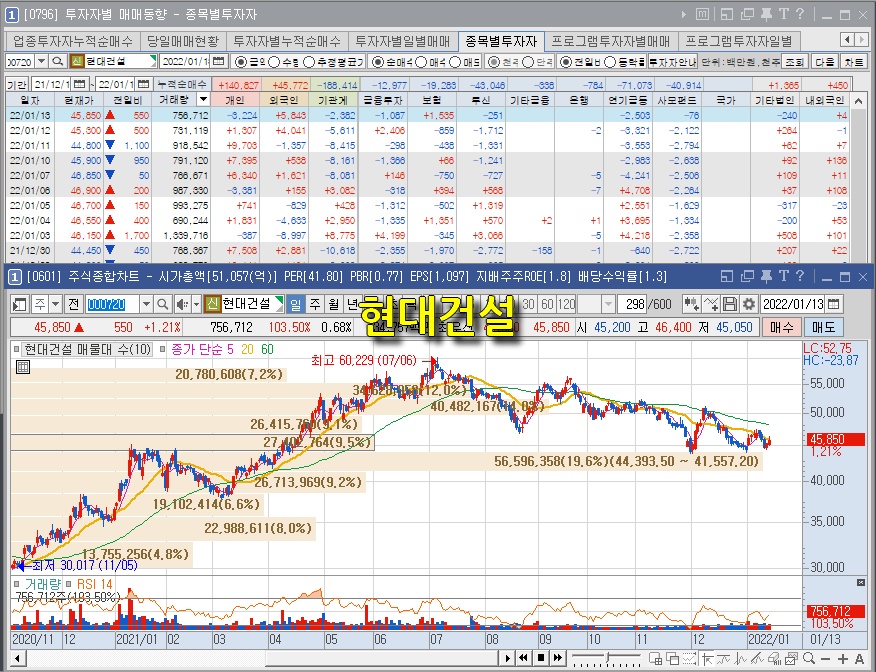Select the 금액 radio button
Image resolution: width=876 pixels, height=672 pixels.
point(241,62)
